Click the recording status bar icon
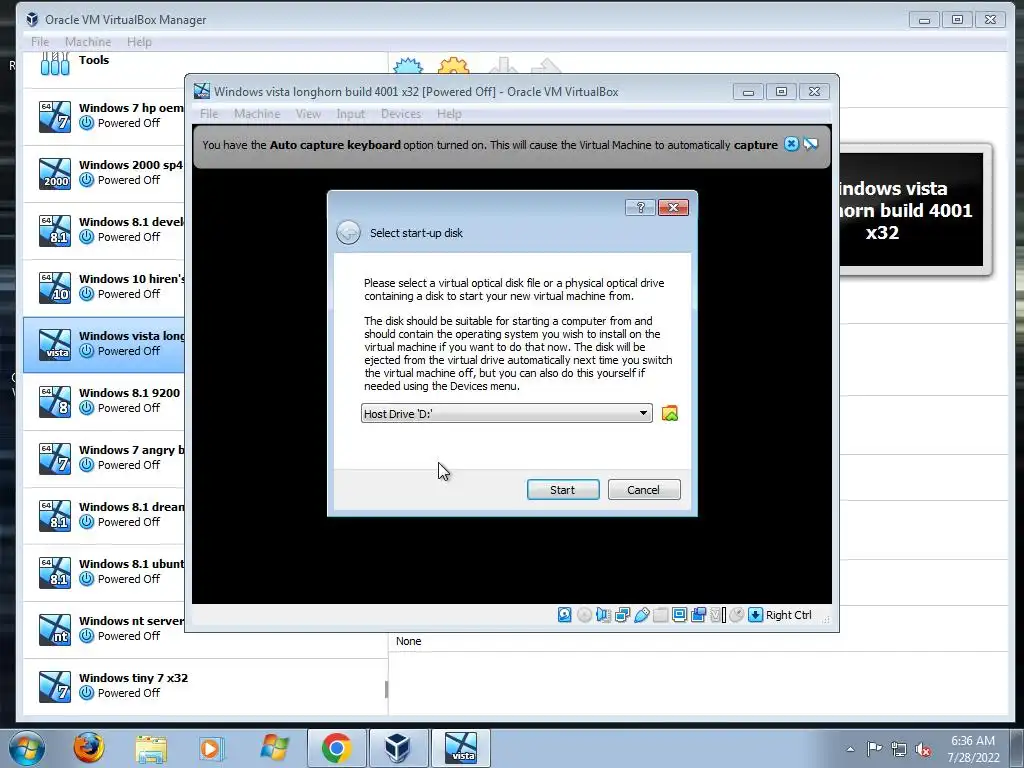Screen dimensions: 1024x768 click(x=698, y=615)
